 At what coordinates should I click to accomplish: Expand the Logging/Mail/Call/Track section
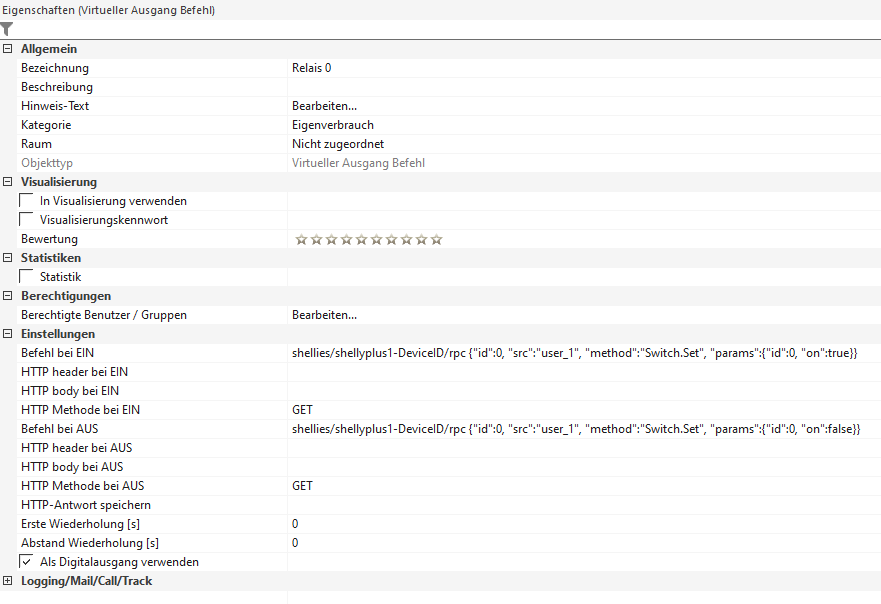coord(8,581)
